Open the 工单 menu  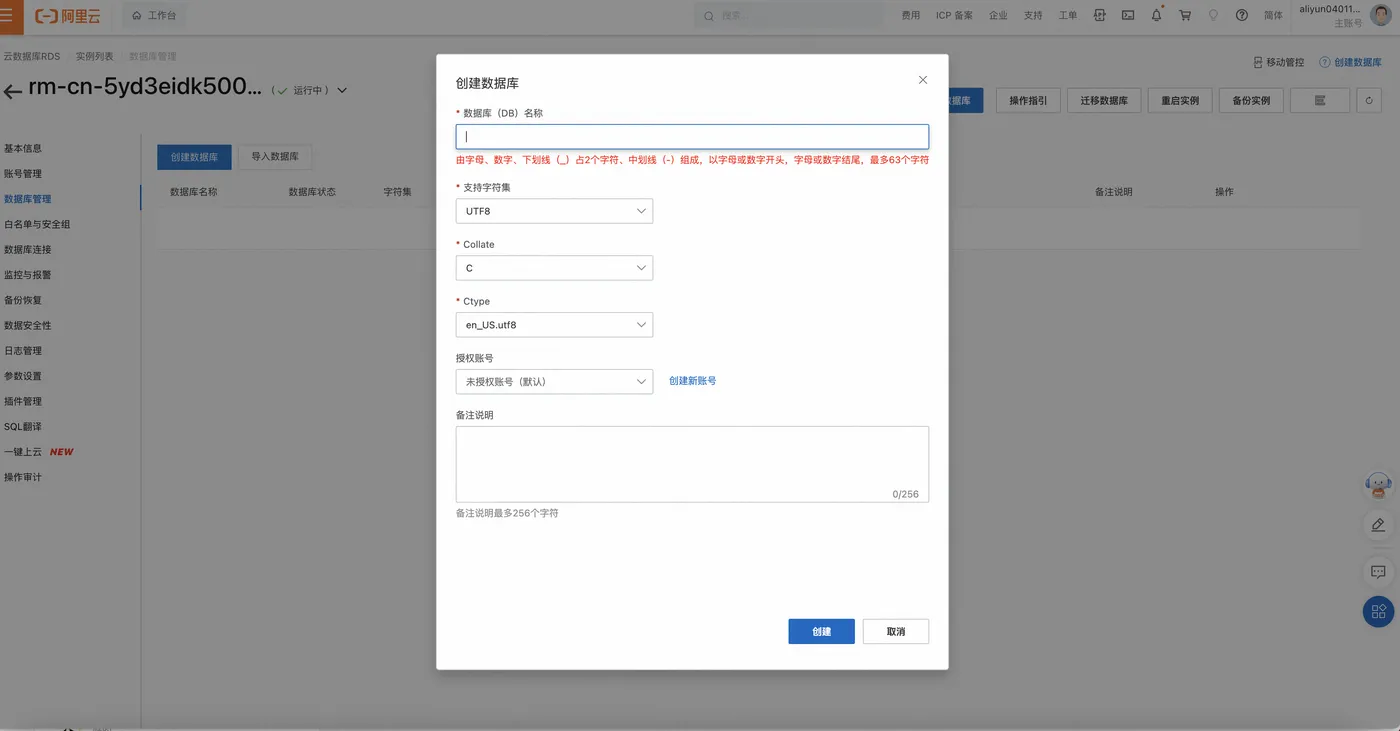1068,16
